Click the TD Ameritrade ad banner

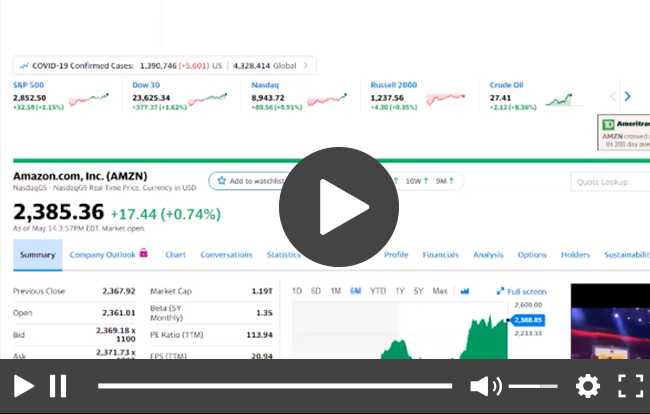click(x=624, y=132)
